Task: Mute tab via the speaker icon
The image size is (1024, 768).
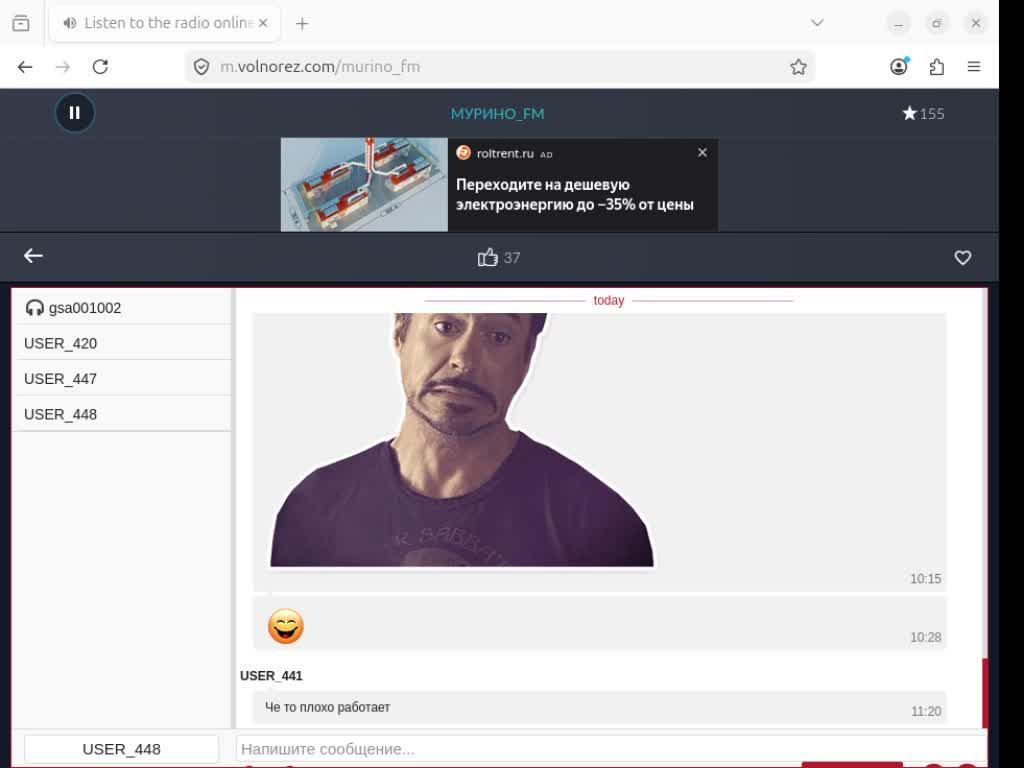Action: (69, 23)
